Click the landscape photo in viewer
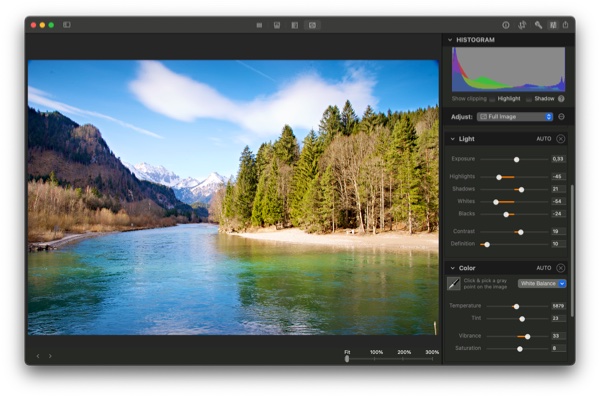600x398 pixels. pos(233,197)
